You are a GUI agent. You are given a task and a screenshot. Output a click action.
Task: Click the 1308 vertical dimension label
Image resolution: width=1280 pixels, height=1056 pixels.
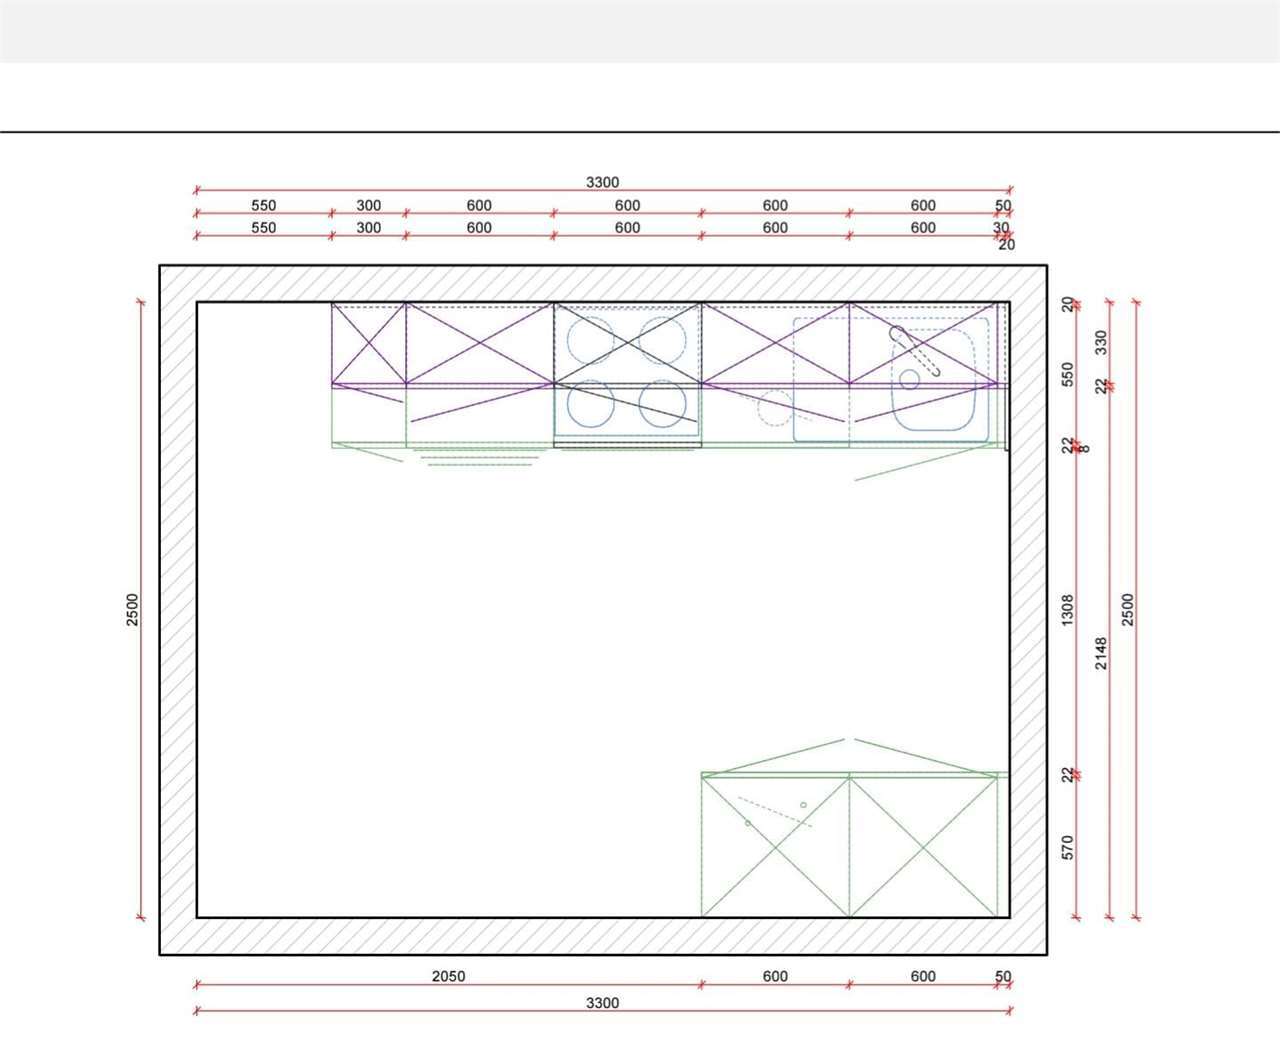coord(1068,610)
